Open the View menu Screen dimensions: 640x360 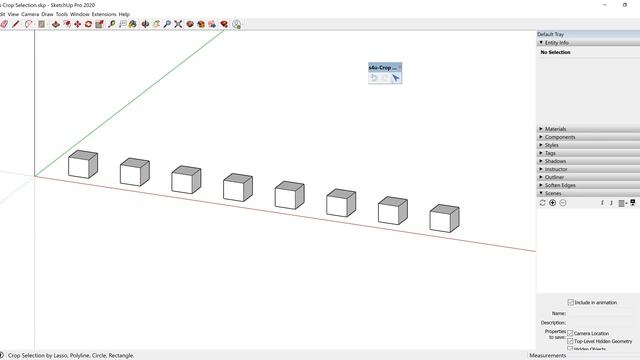coord(13,14)
